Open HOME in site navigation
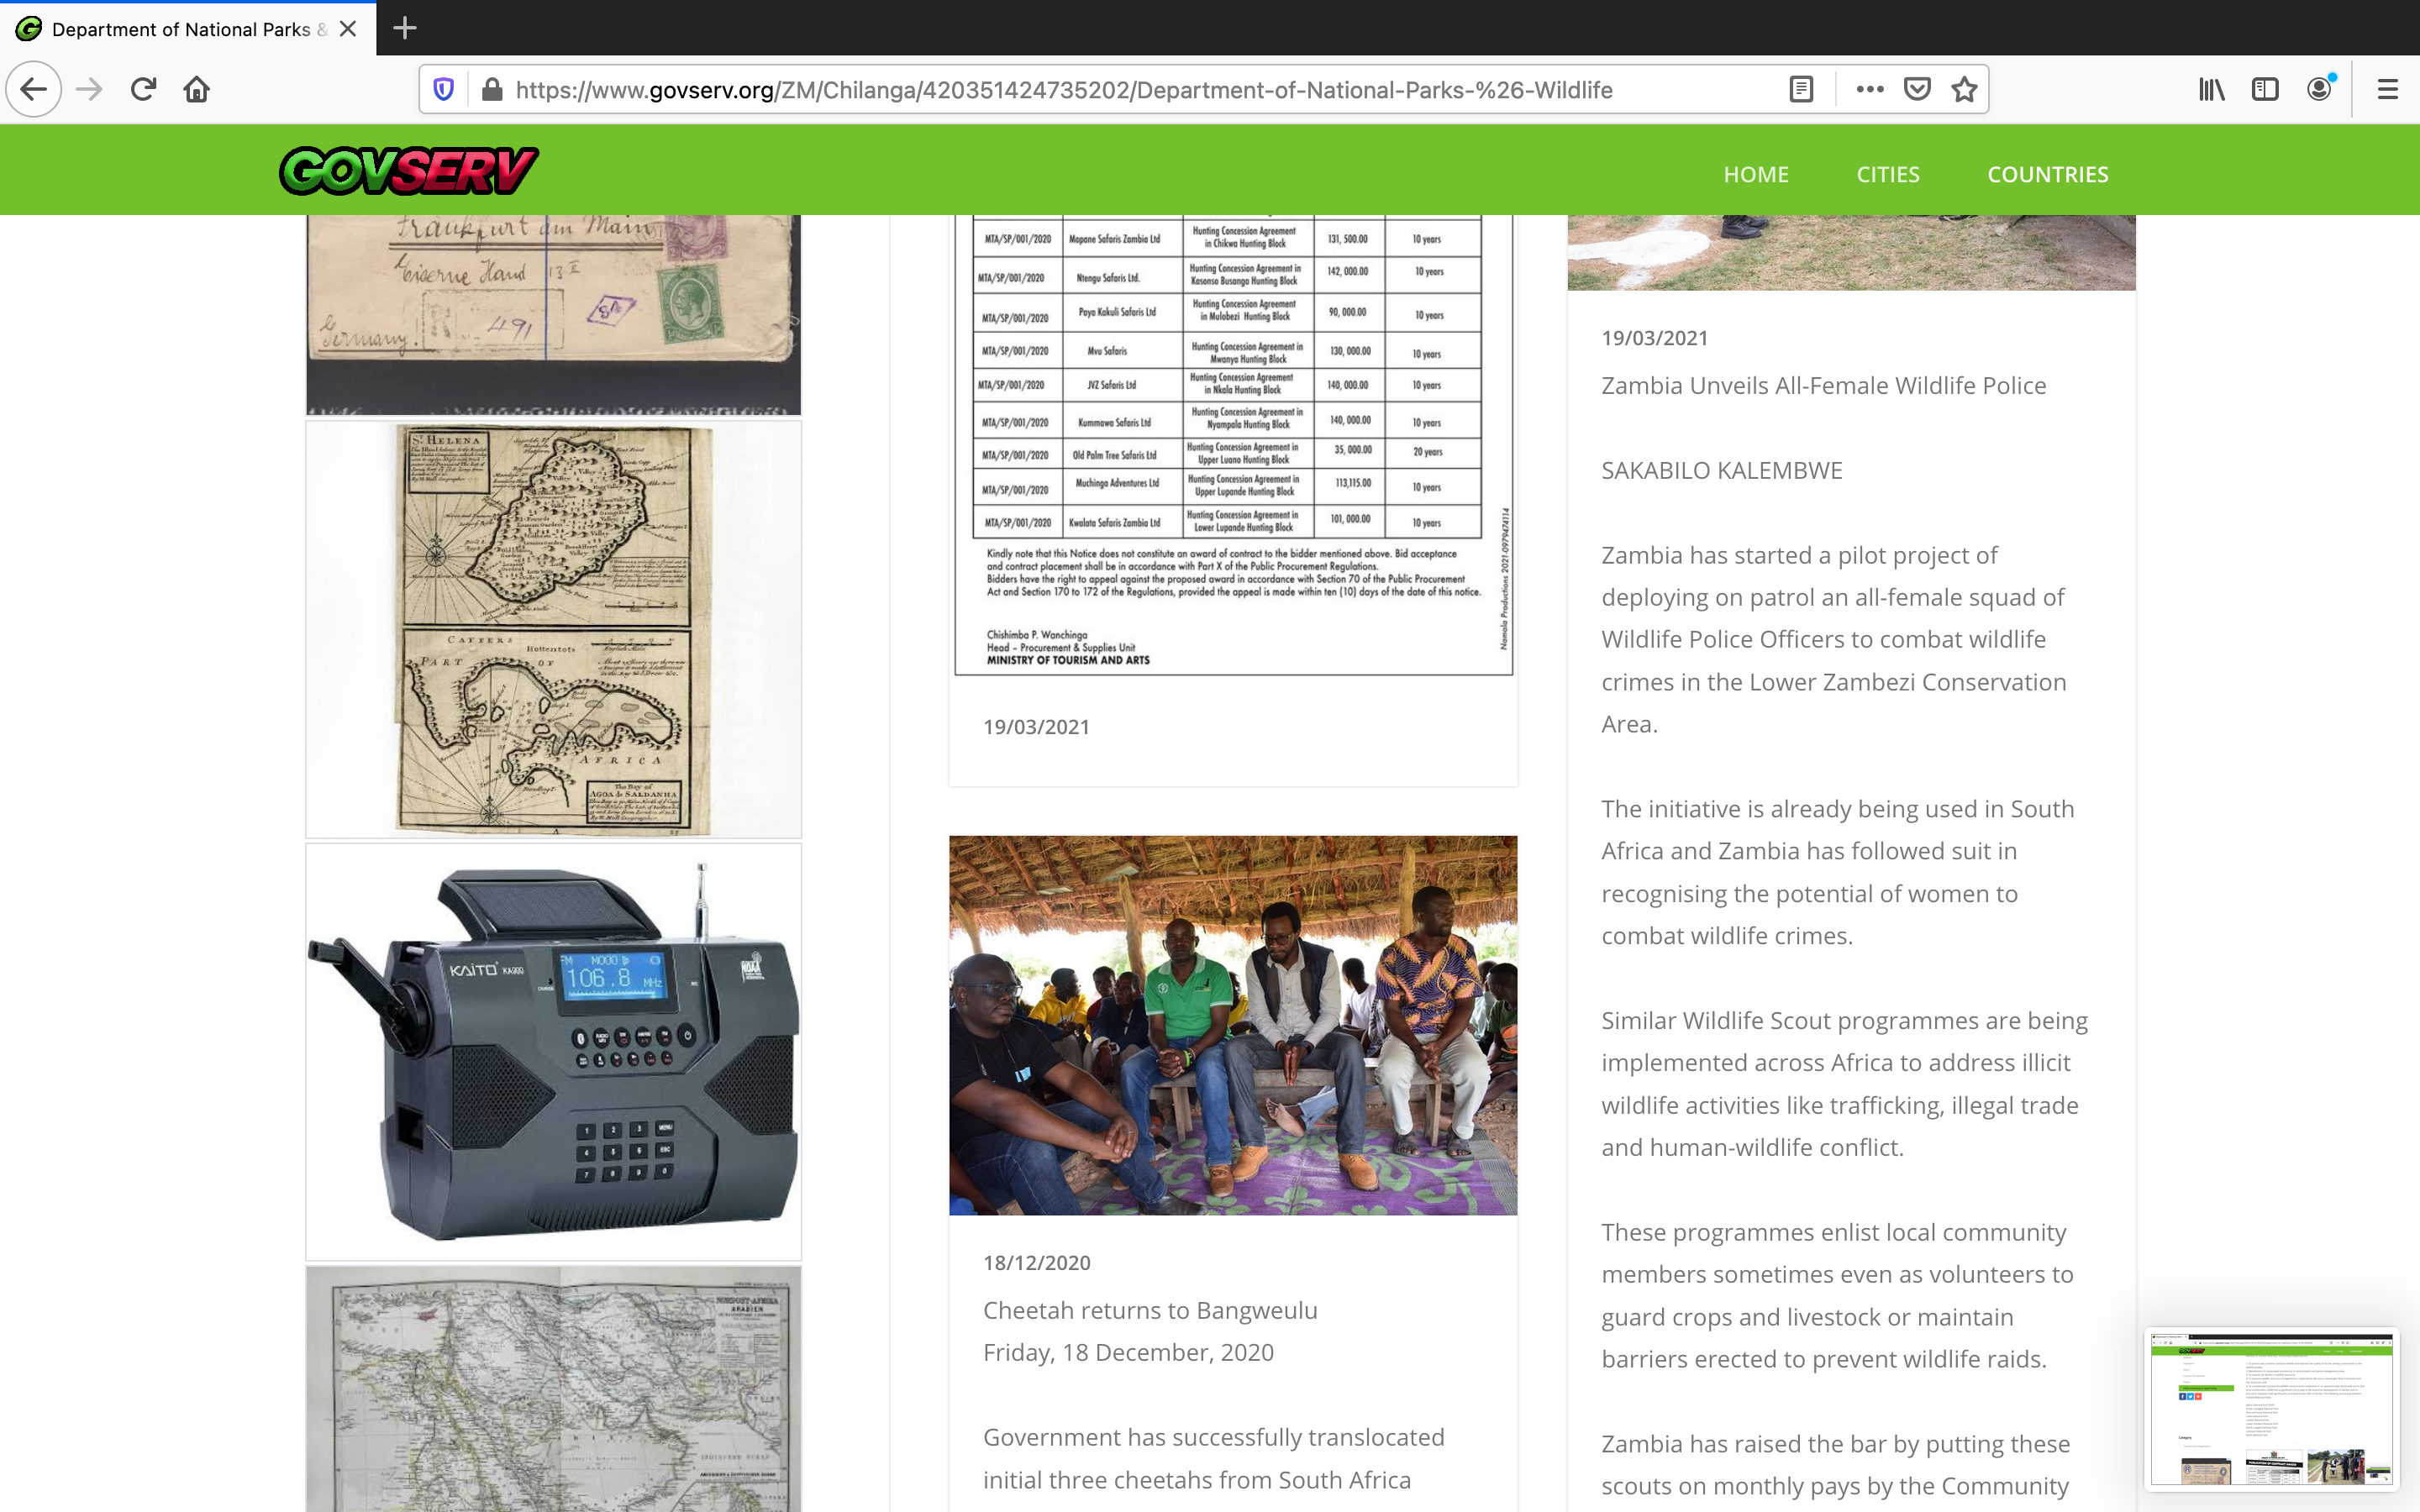The width and height of the screenshot is (2420, 1512). click(x=1756, y=174)
